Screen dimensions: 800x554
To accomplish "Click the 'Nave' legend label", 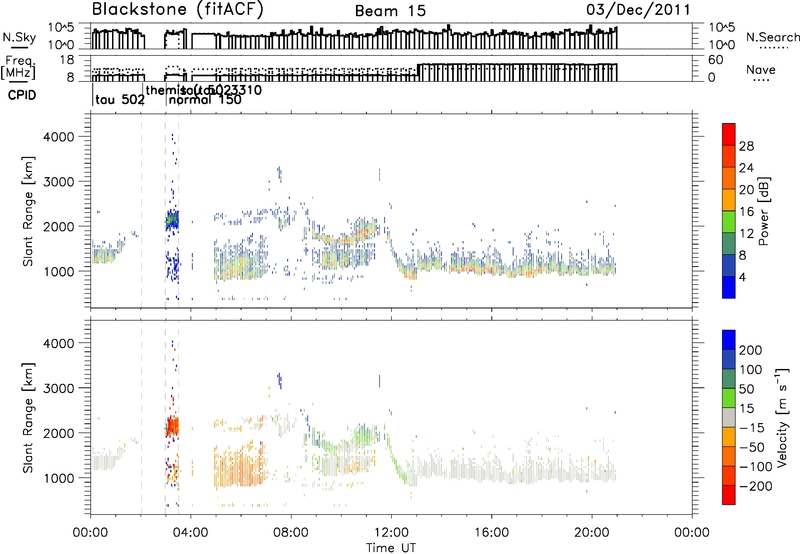I will 761,69.
